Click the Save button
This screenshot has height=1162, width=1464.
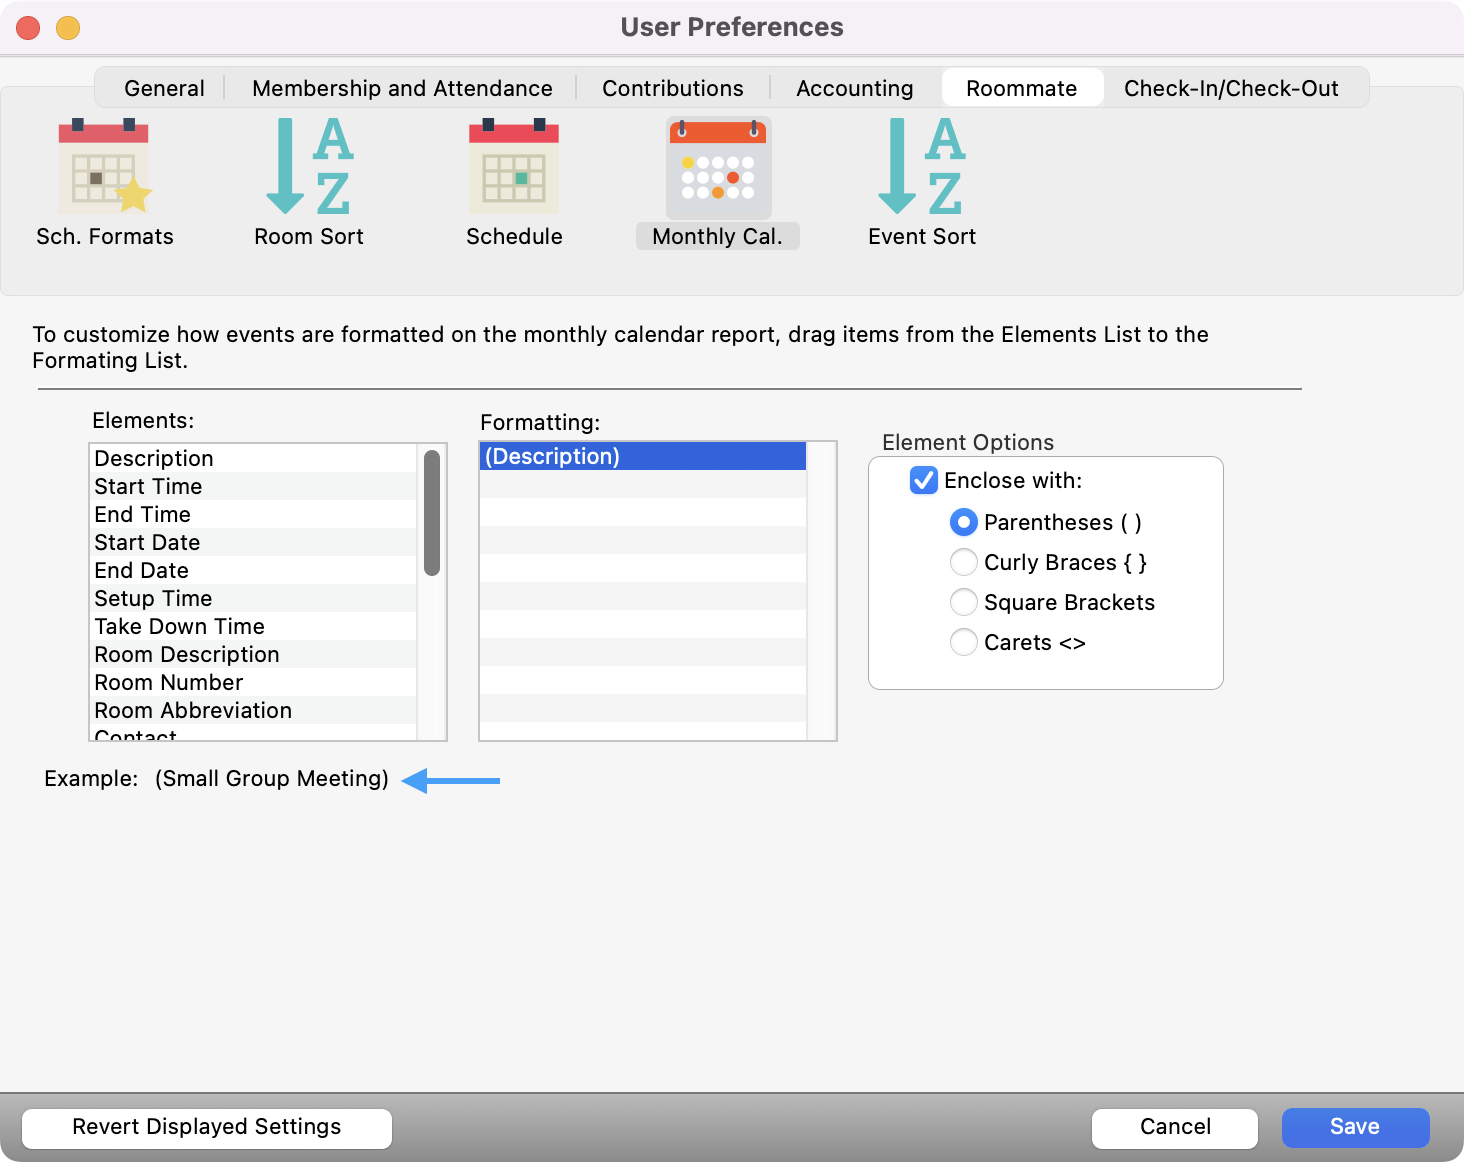[1355, 1127]
